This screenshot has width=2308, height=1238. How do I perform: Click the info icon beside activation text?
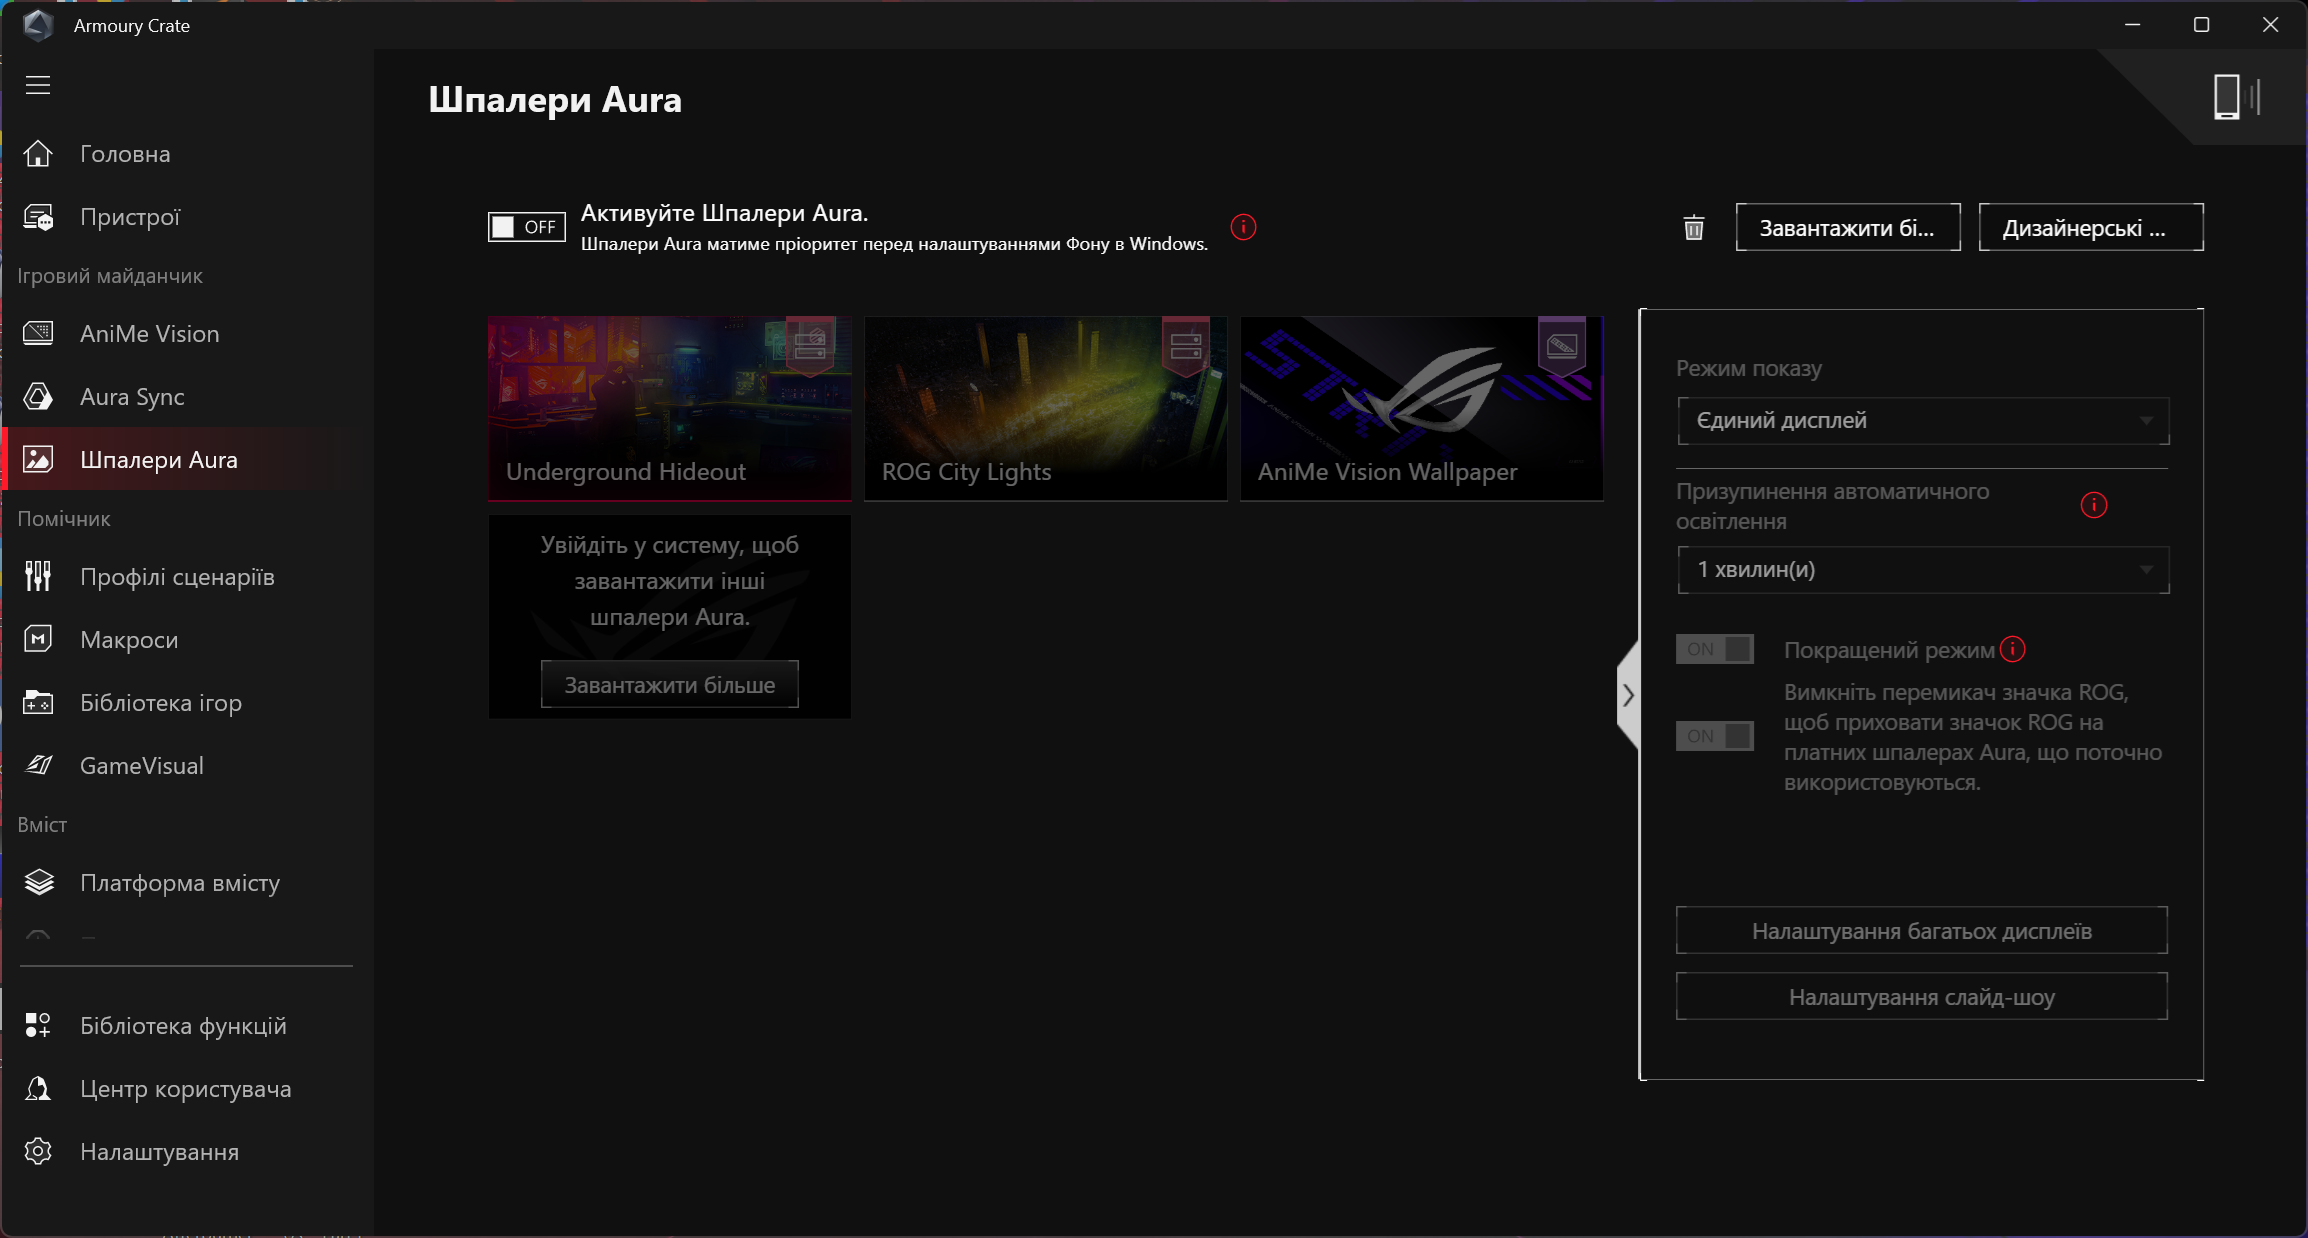click(1243, 227)
